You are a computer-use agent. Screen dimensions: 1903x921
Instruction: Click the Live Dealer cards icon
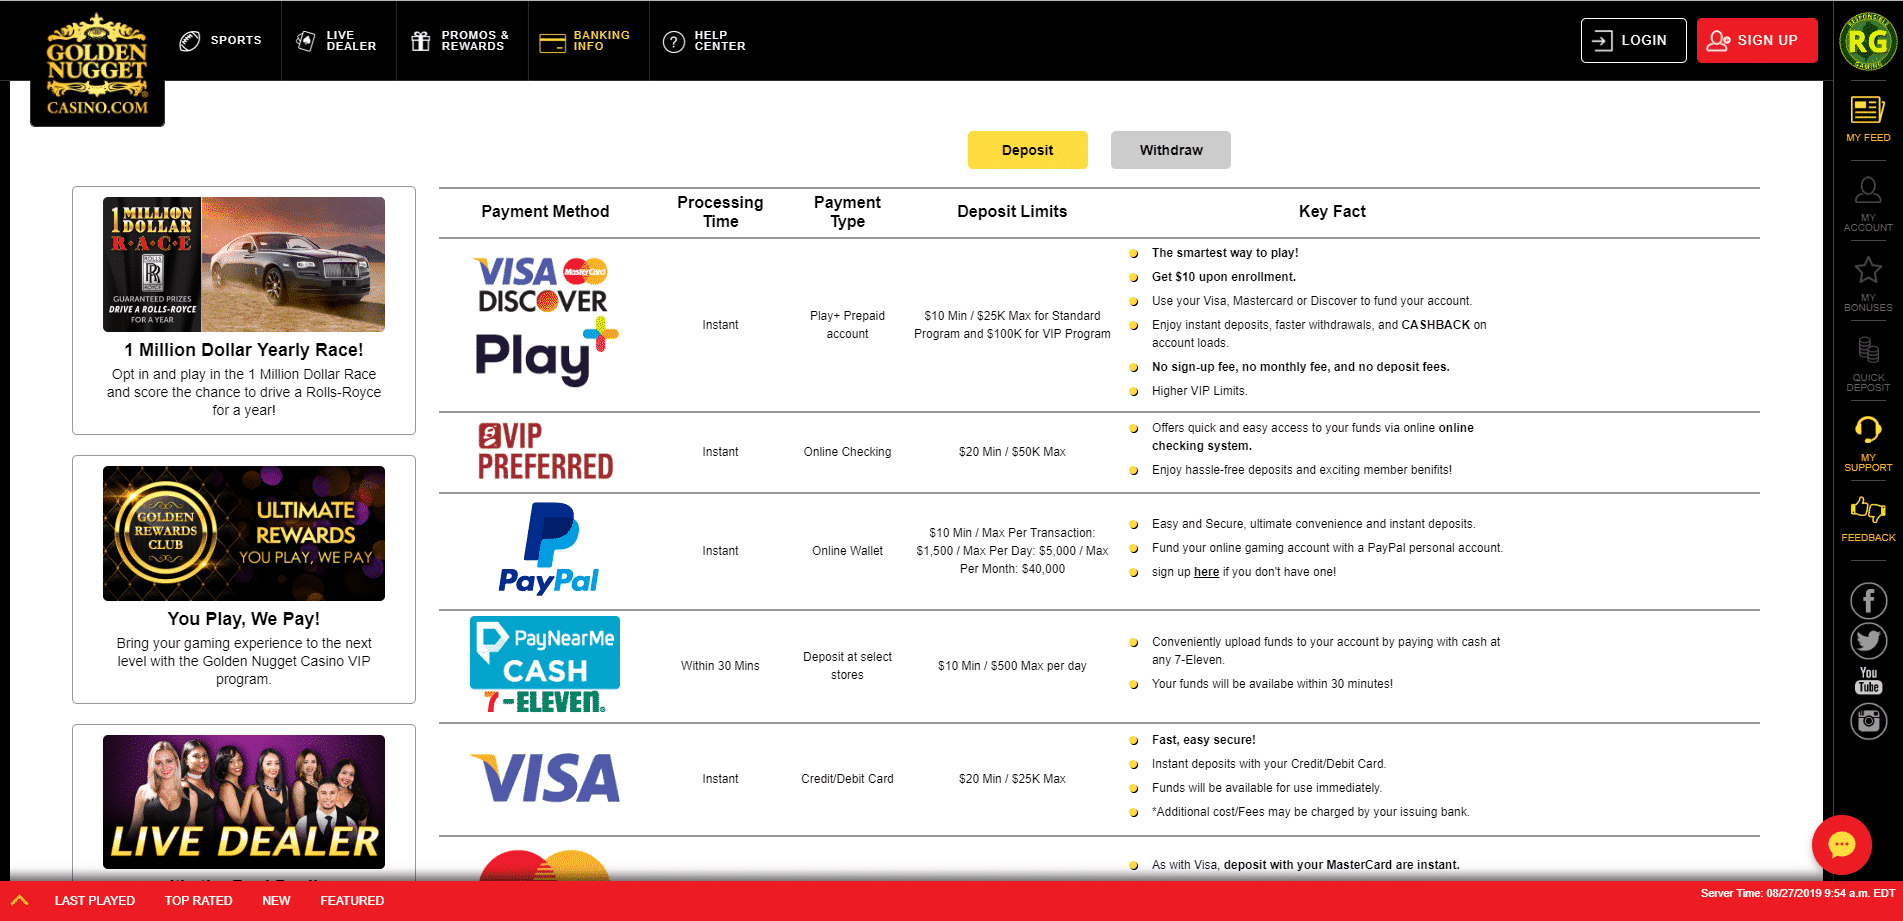click(x=306, y=41)
